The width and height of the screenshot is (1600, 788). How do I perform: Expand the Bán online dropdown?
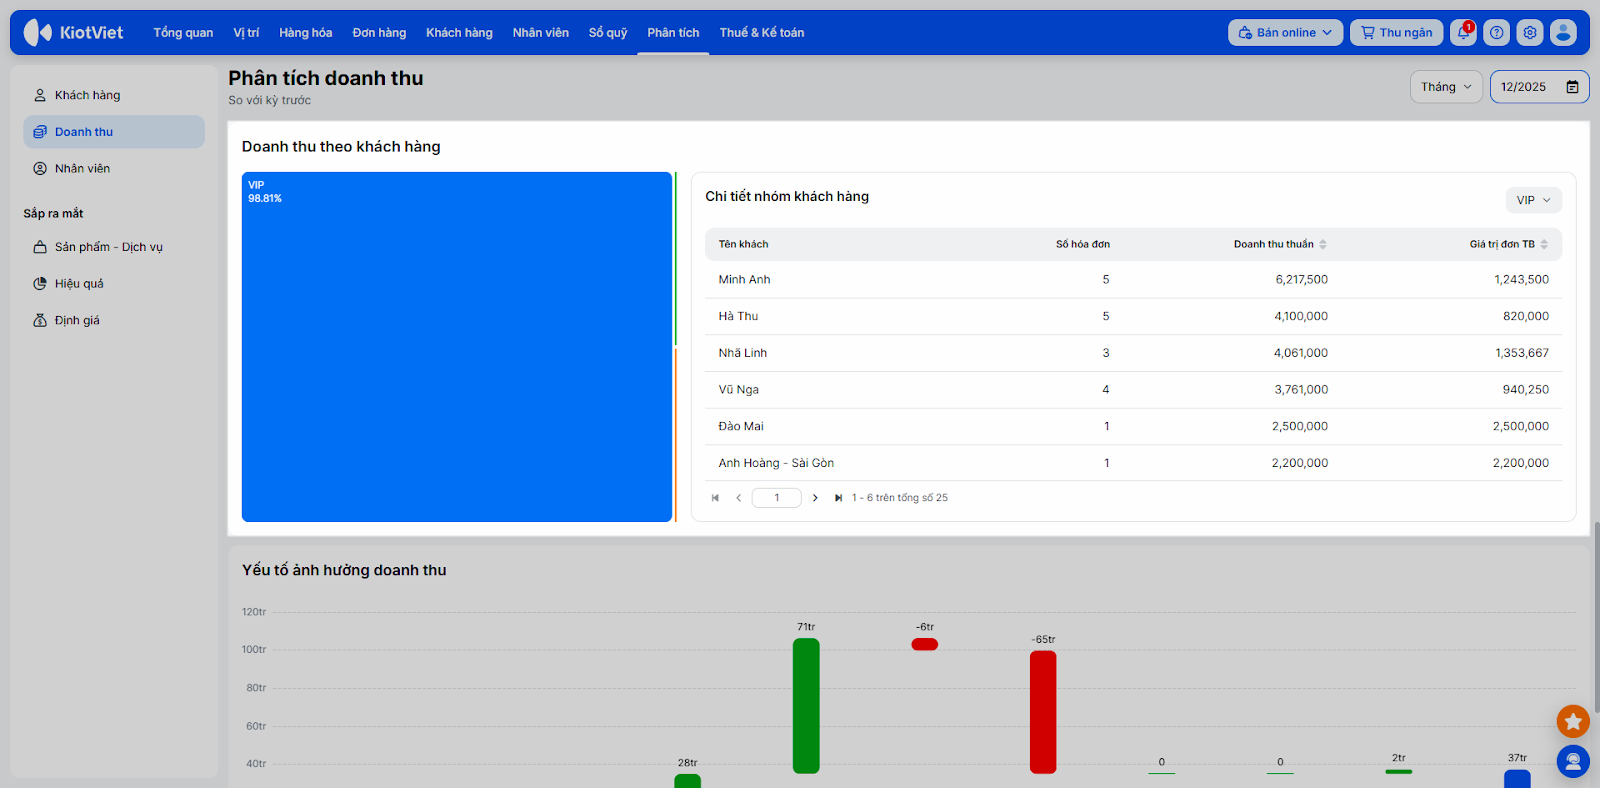(x=1285, y=33)
